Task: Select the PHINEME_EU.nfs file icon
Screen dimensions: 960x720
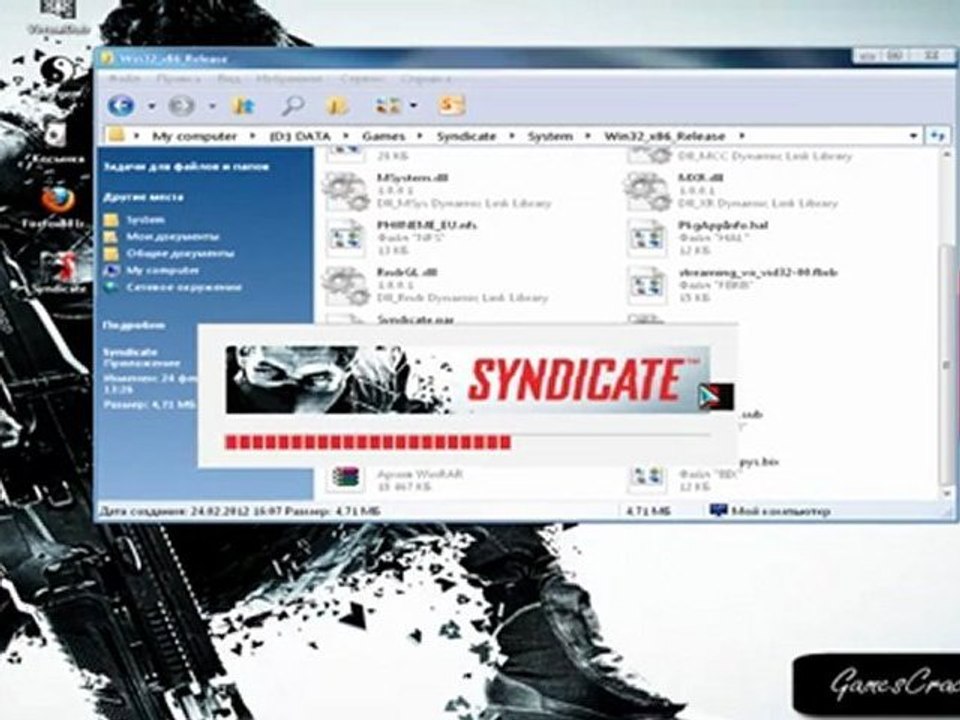Action: [x=346, y=238]
